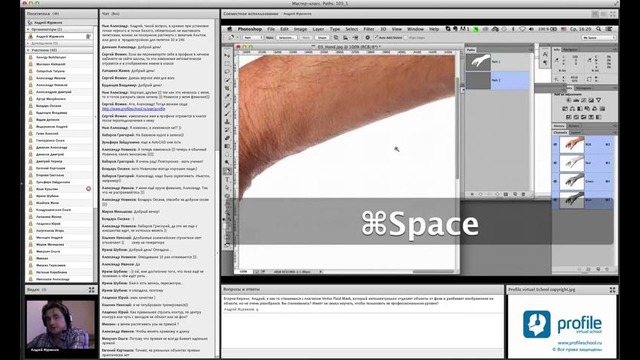Select the Rectangular Marquee tool
This screenshot has height=360, width=640.
pyautogui.click(x=227, y=64)
